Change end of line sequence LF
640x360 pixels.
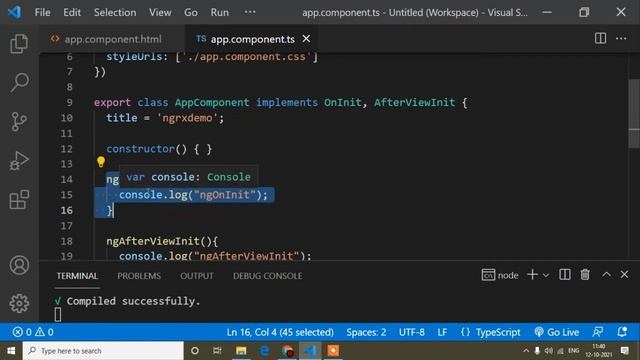click(x=442, y=332)
